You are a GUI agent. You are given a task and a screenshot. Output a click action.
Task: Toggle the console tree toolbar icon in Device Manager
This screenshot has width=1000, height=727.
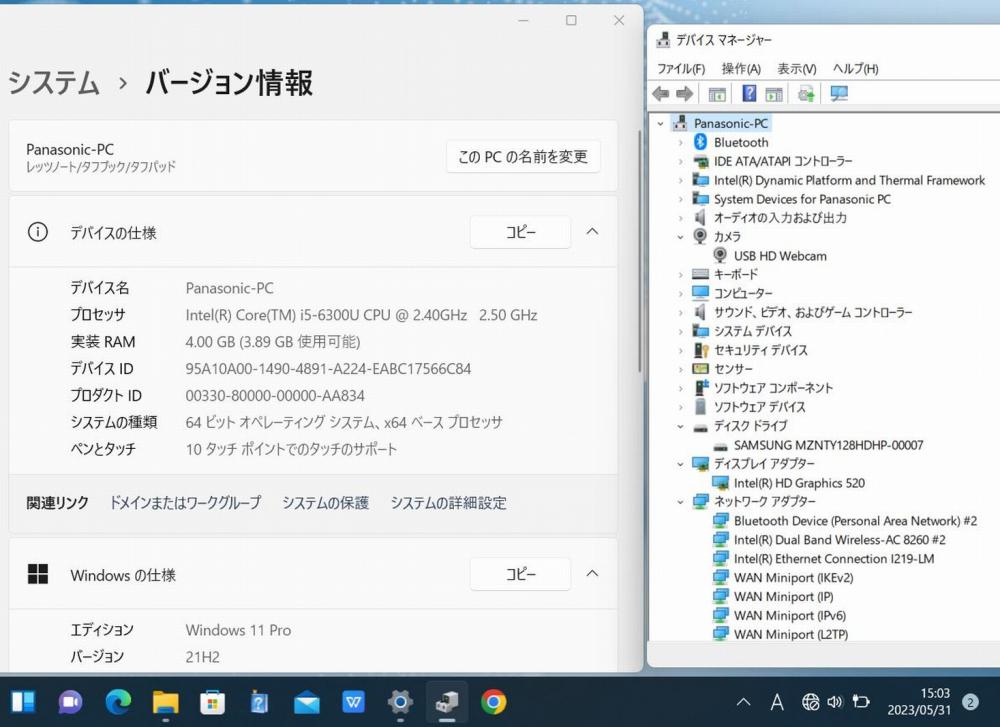pyautogui.click(x=717, y=94)
